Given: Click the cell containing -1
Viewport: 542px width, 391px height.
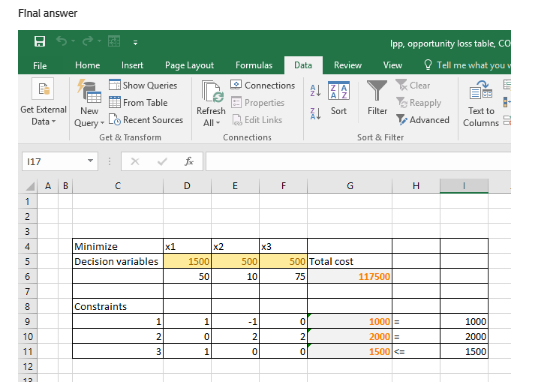Looking at the screenshot, I should pyautogui.click(x=235, y=322).
